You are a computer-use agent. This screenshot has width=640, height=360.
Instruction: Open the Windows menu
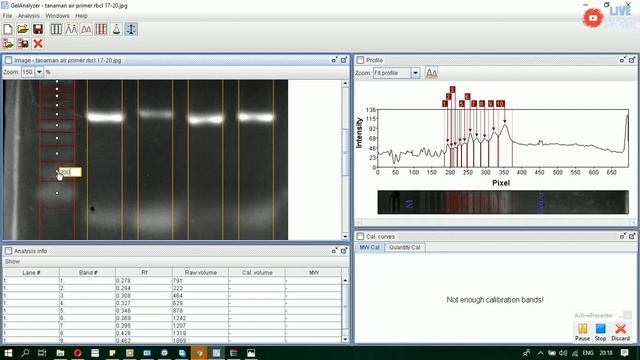(x=58, y=16)
